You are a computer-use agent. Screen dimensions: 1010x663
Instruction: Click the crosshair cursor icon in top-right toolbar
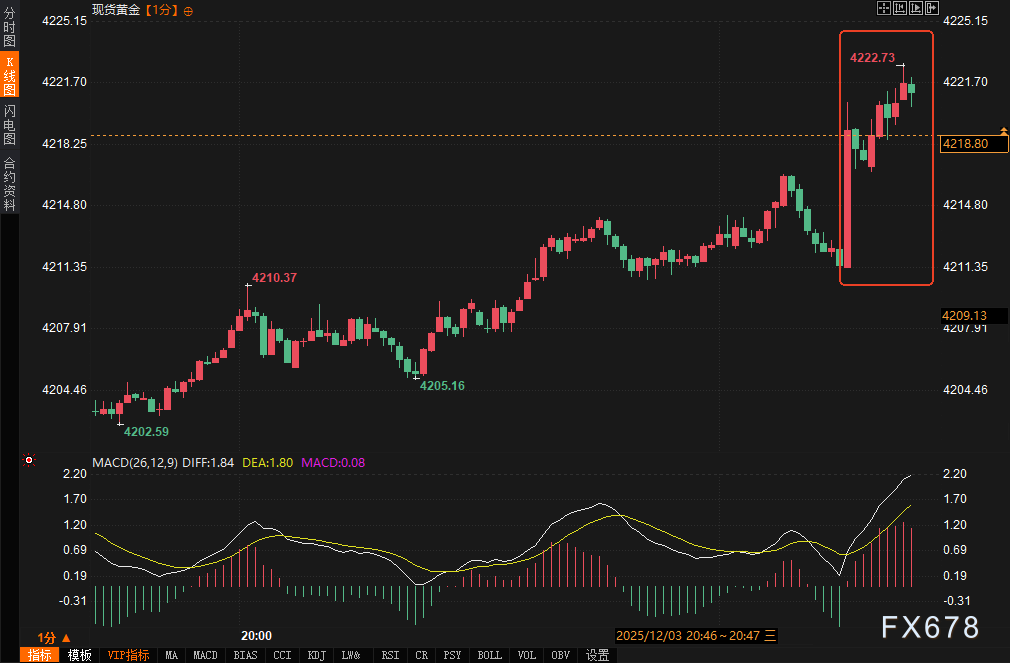[x=884, y=9]
